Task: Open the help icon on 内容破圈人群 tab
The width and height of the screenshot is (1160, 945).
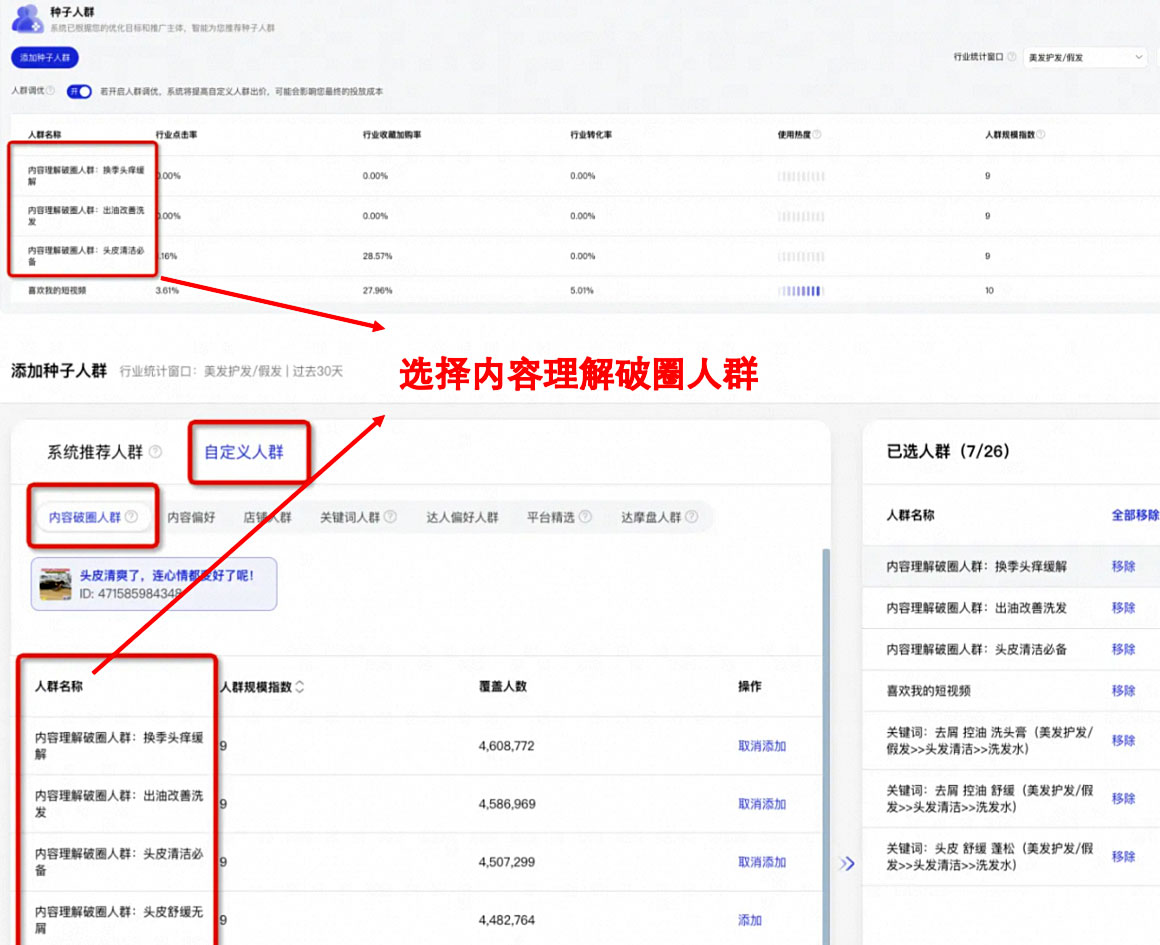Action: pos(131,517)
